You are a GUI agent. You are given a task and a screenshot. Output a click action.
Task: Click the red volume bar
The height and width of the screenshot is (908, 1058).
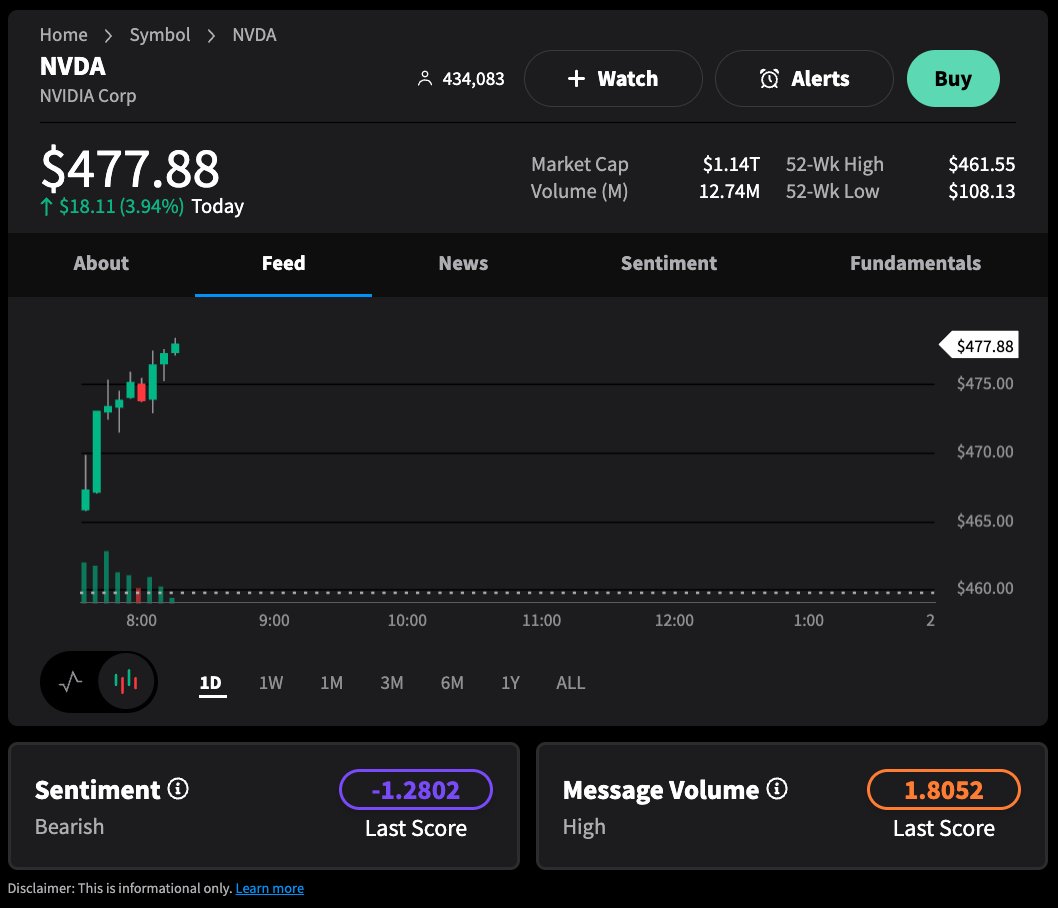[138, 595]
